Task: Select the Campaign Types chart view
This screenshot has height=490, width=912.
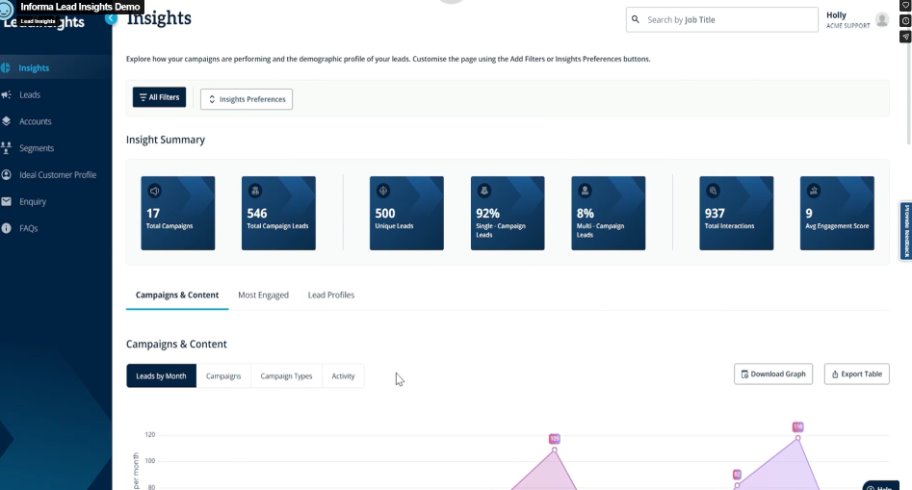Action: 286,376
